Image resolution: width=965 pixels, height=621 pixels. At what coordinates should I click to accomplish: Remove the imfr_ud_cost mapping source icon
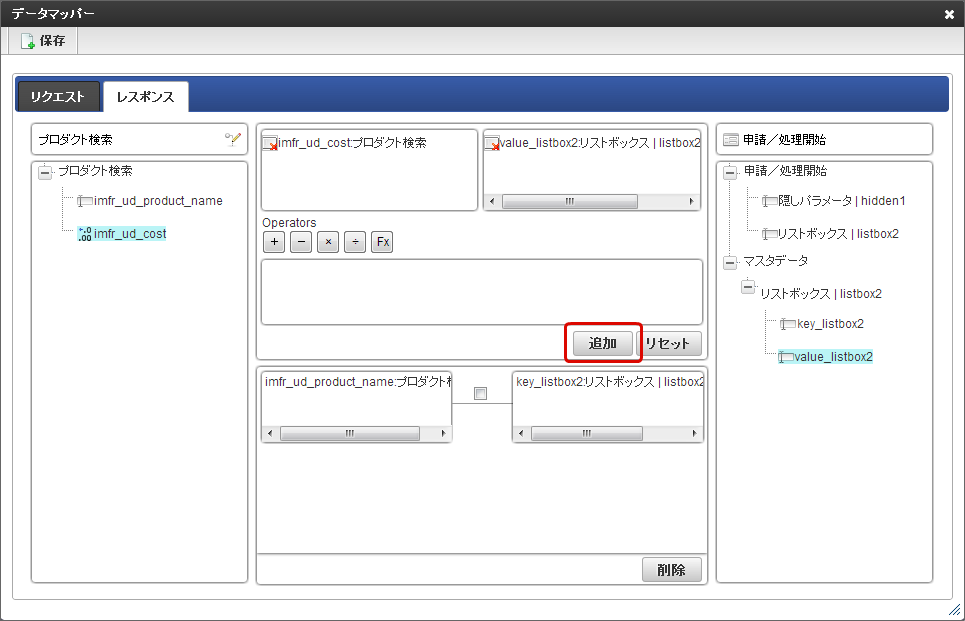click(270, 144)
